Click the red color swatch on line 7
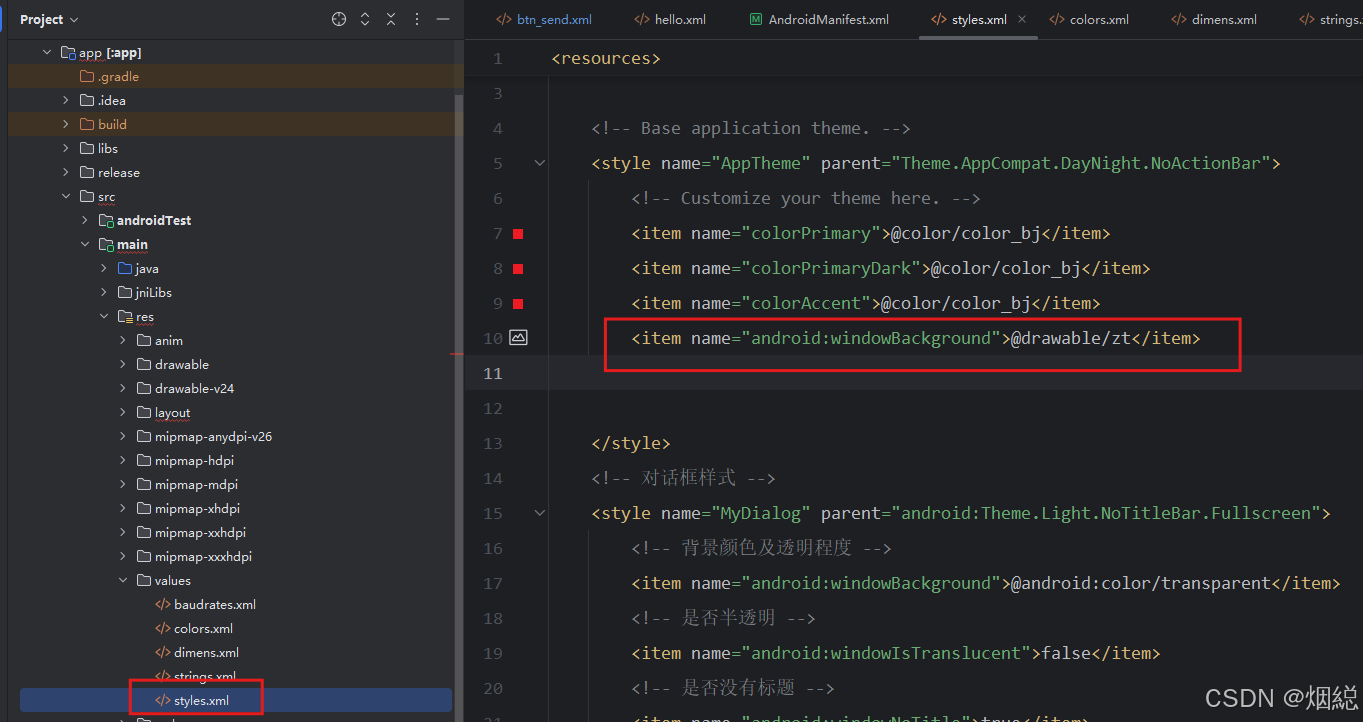Screen dimensions: 1363x722 click(x=518, y=233)
